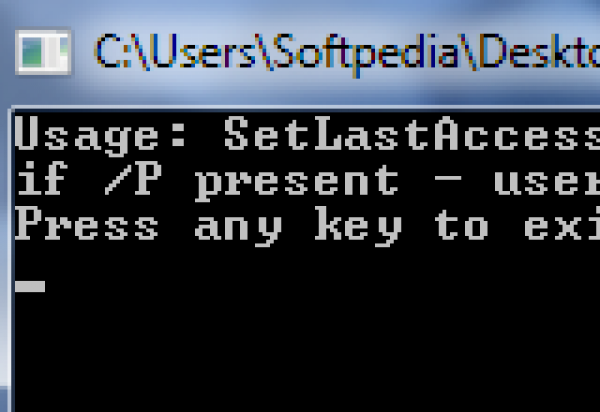Click the word "Press" on the third line
The image size is (600, 412).
(87, 227)
